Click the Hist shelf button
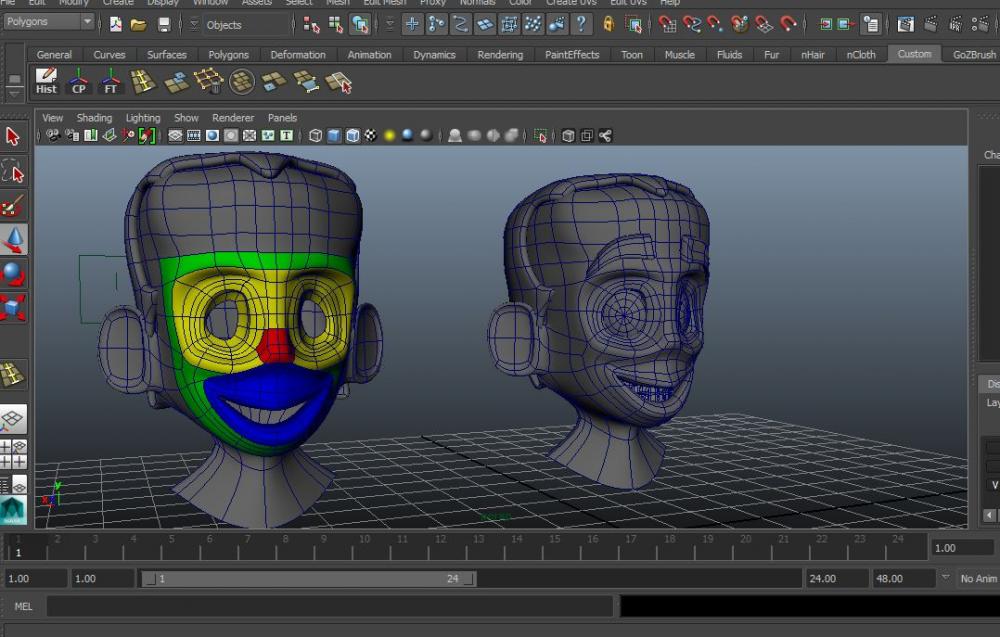 click(x=46, y=81)
